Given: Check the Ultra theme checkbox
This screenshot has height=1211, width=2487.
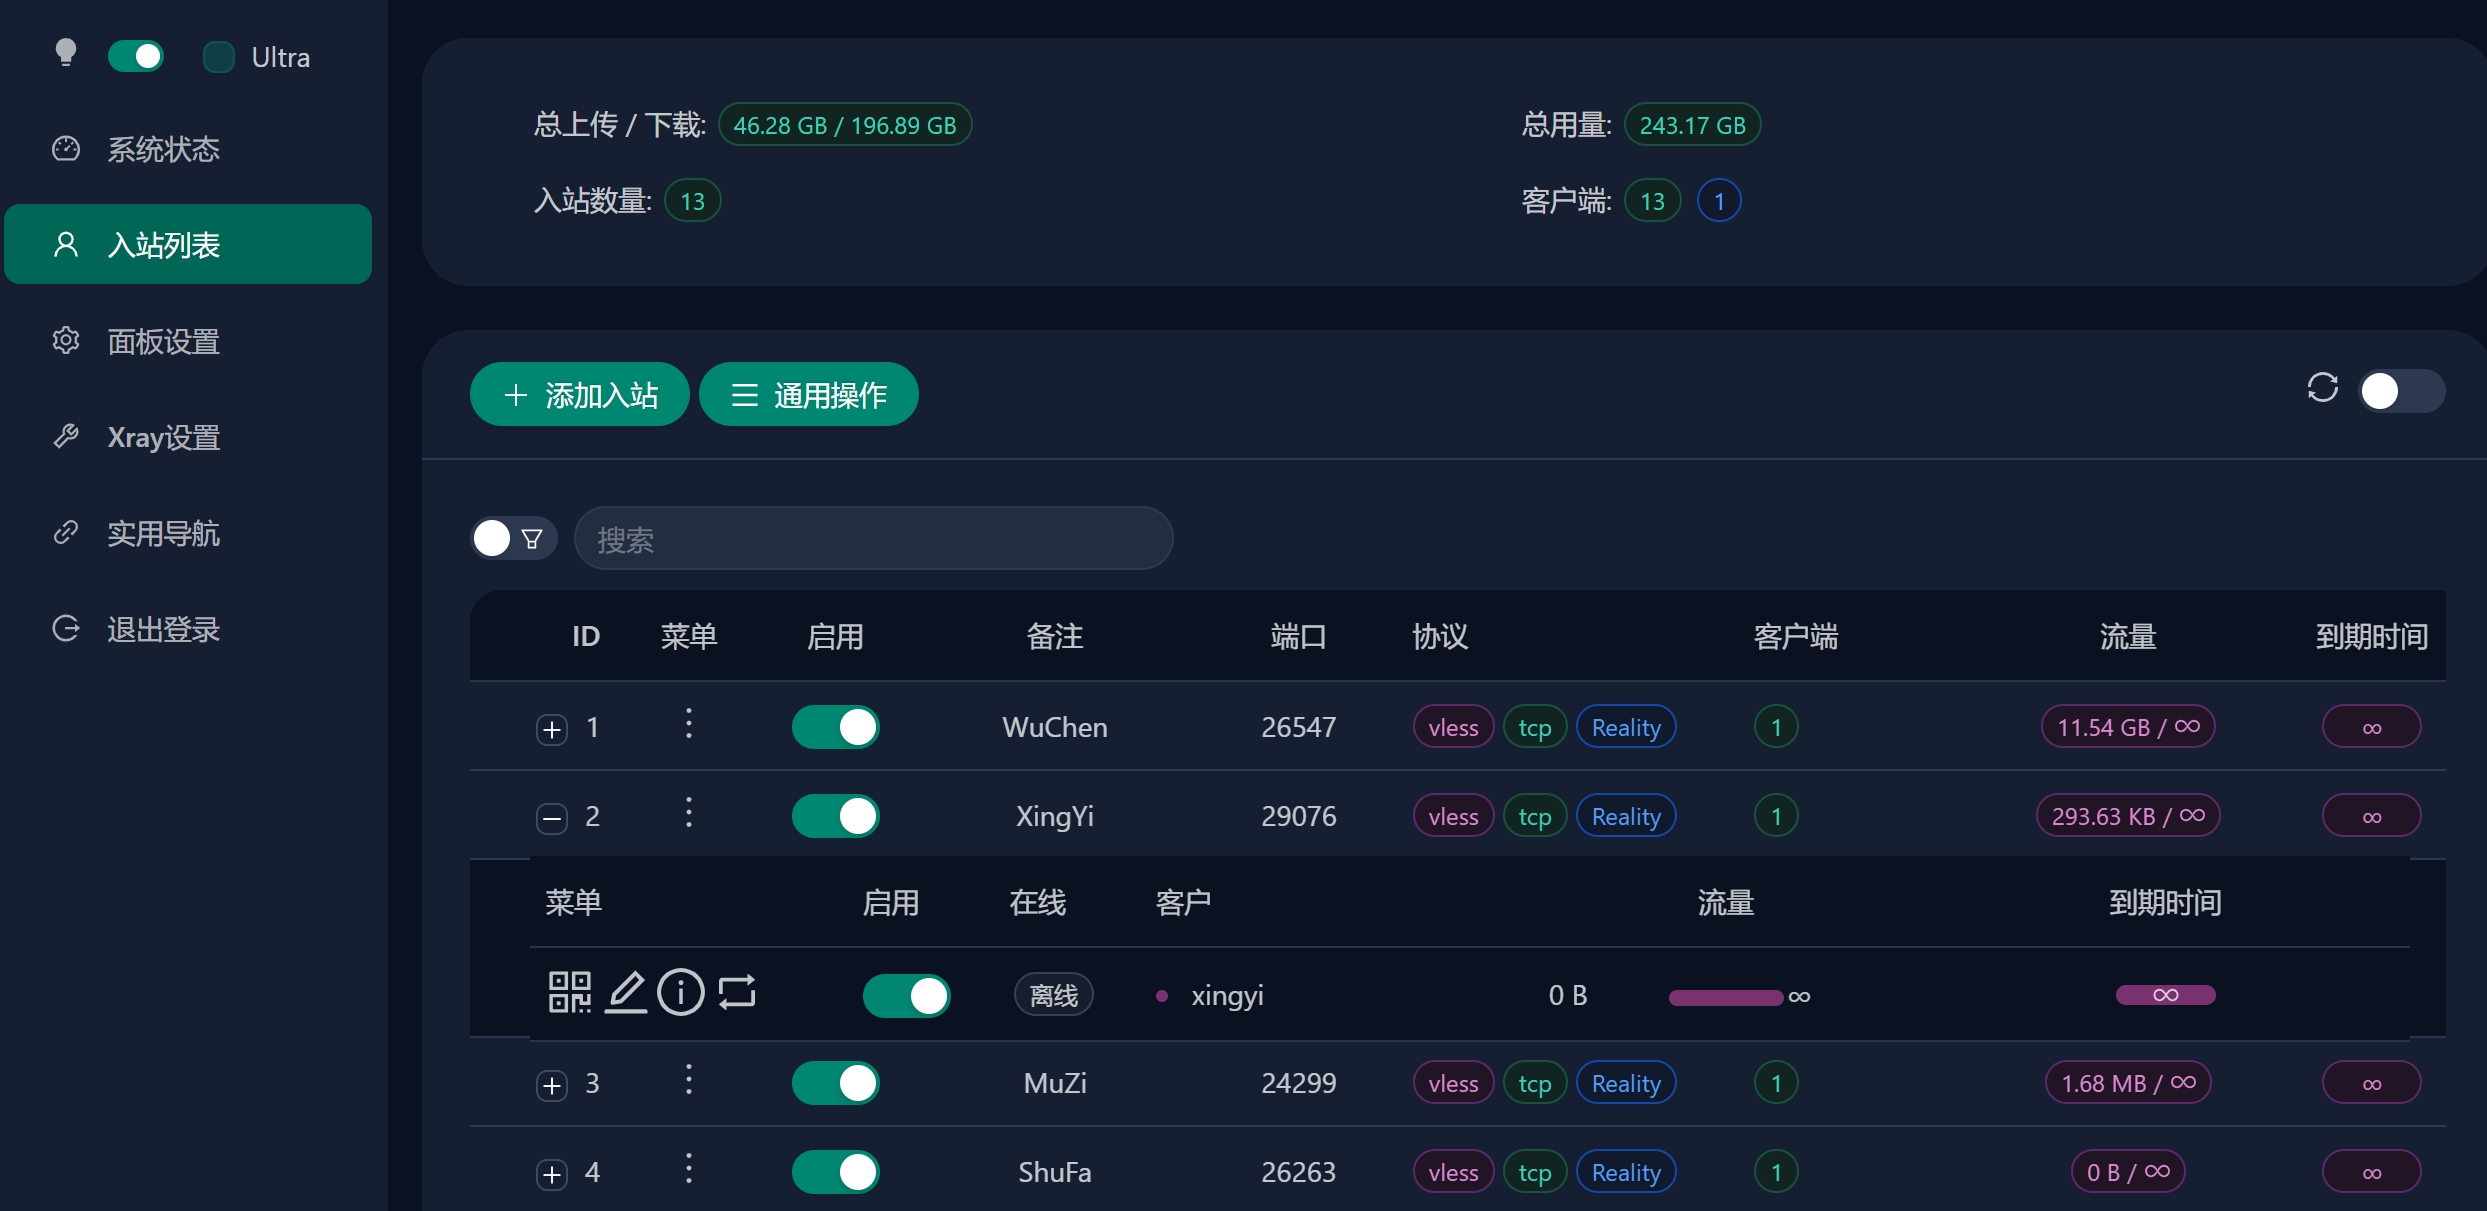Looking at the screenshot, I should click(219, 57).
